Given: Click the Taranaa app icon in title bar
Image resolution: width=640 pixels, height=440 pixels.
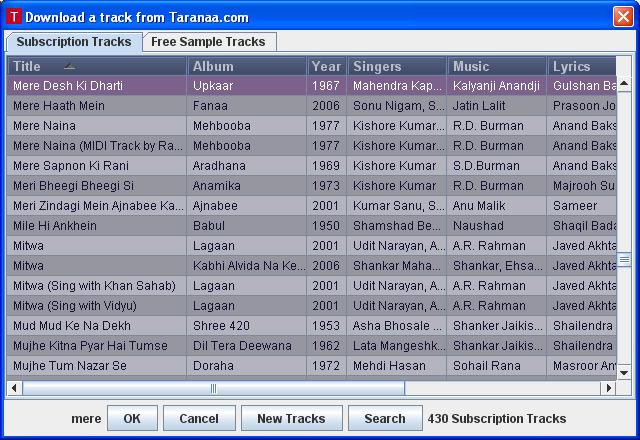Looking at the screenshot, I should click(13, 17).
